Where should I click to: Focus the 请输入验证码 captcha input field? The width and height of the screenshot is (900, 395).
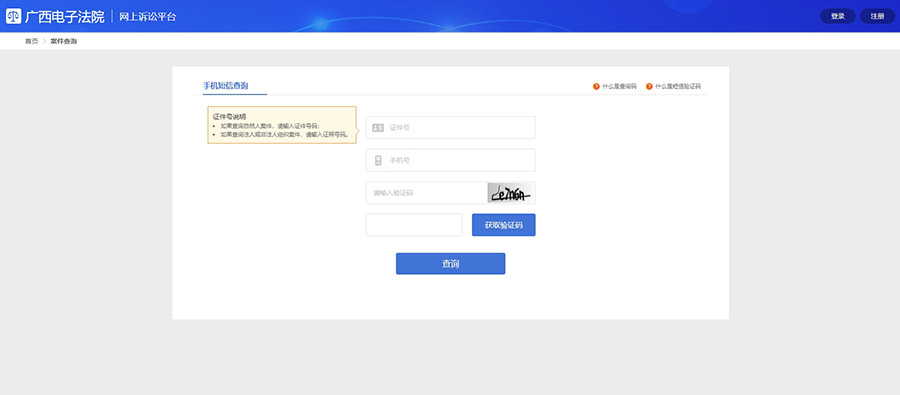[426, 193]
